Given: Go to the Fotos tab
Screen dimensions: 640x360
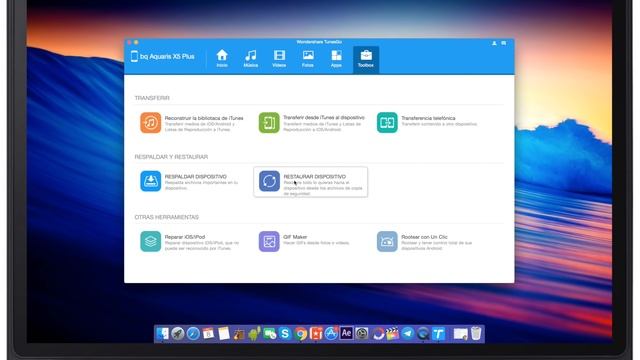Looking at the screenshot, I should click(x=308, y=59).
